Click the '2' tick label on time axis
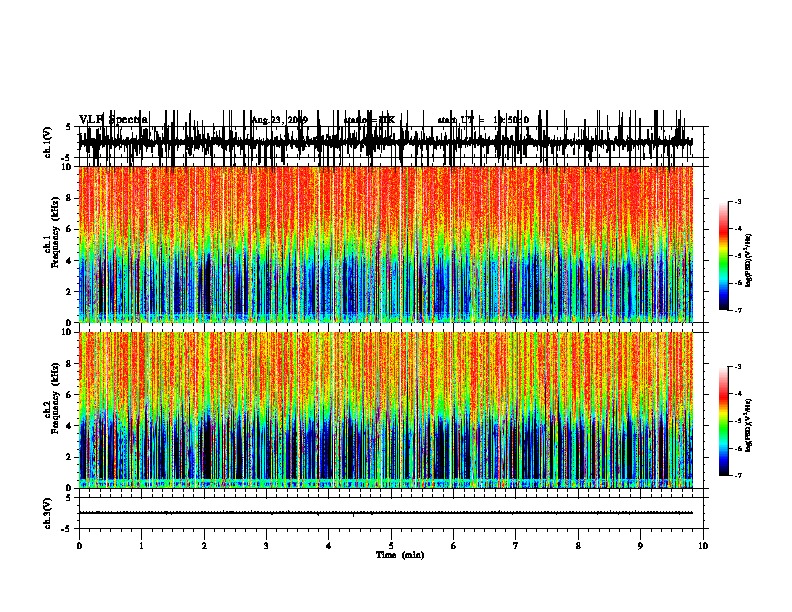 coord(204,546)
